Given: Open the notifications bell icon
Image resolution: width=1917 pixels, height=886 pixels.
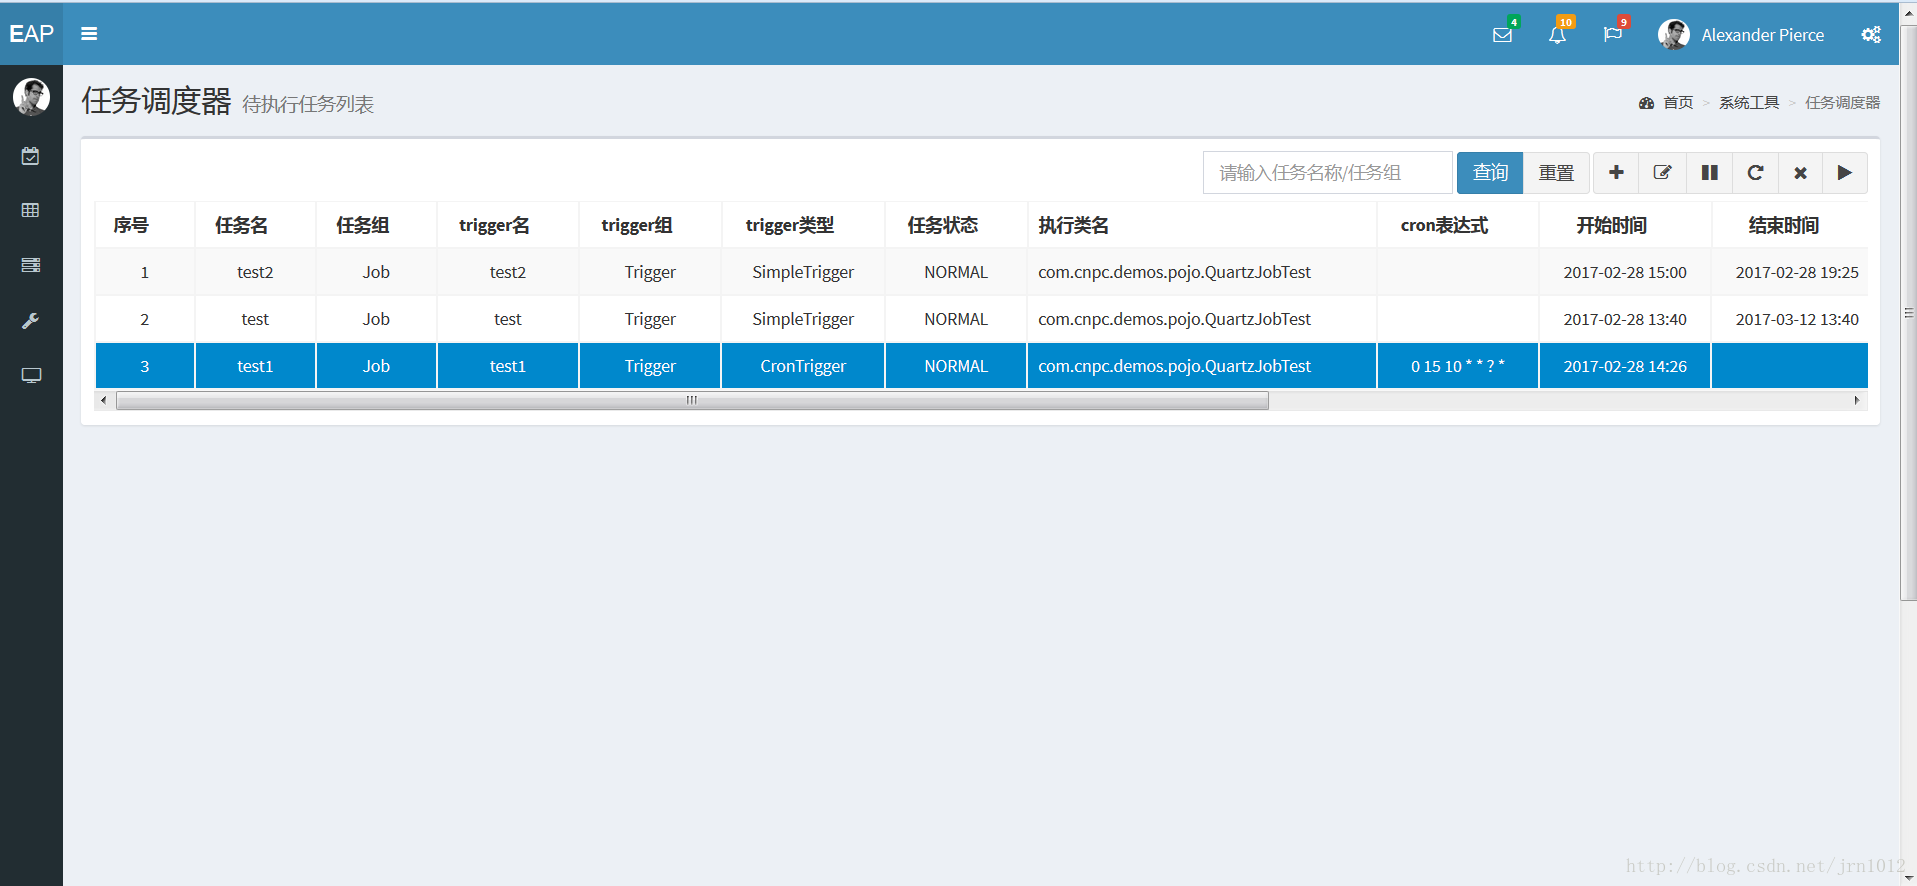Looking at the screenshot, I should coord(1557,35).
